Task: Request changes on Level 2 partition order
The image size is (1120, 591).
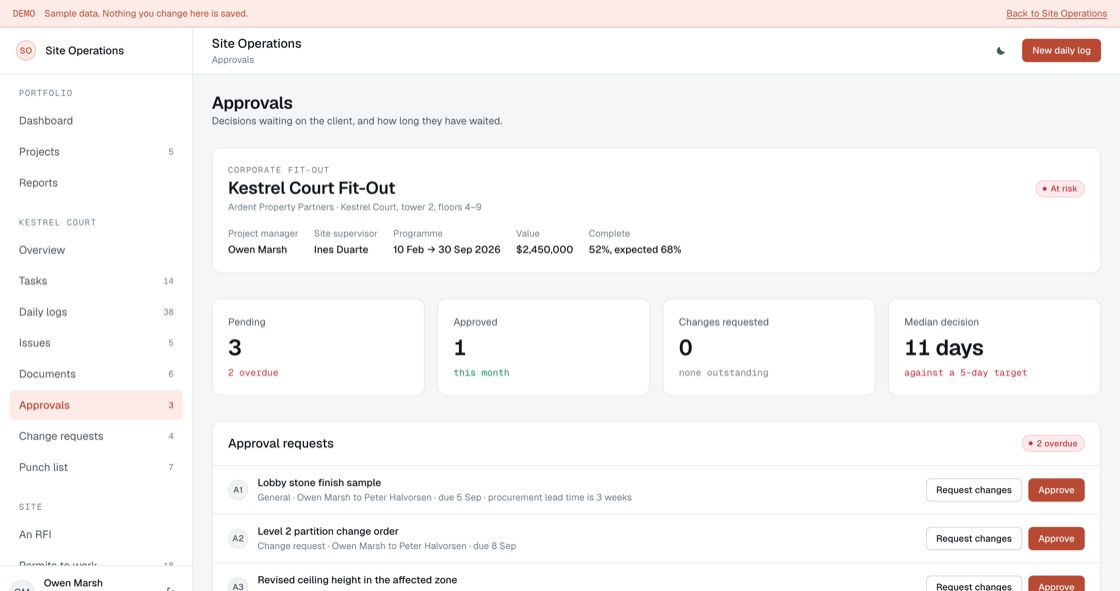Action: 974,539
